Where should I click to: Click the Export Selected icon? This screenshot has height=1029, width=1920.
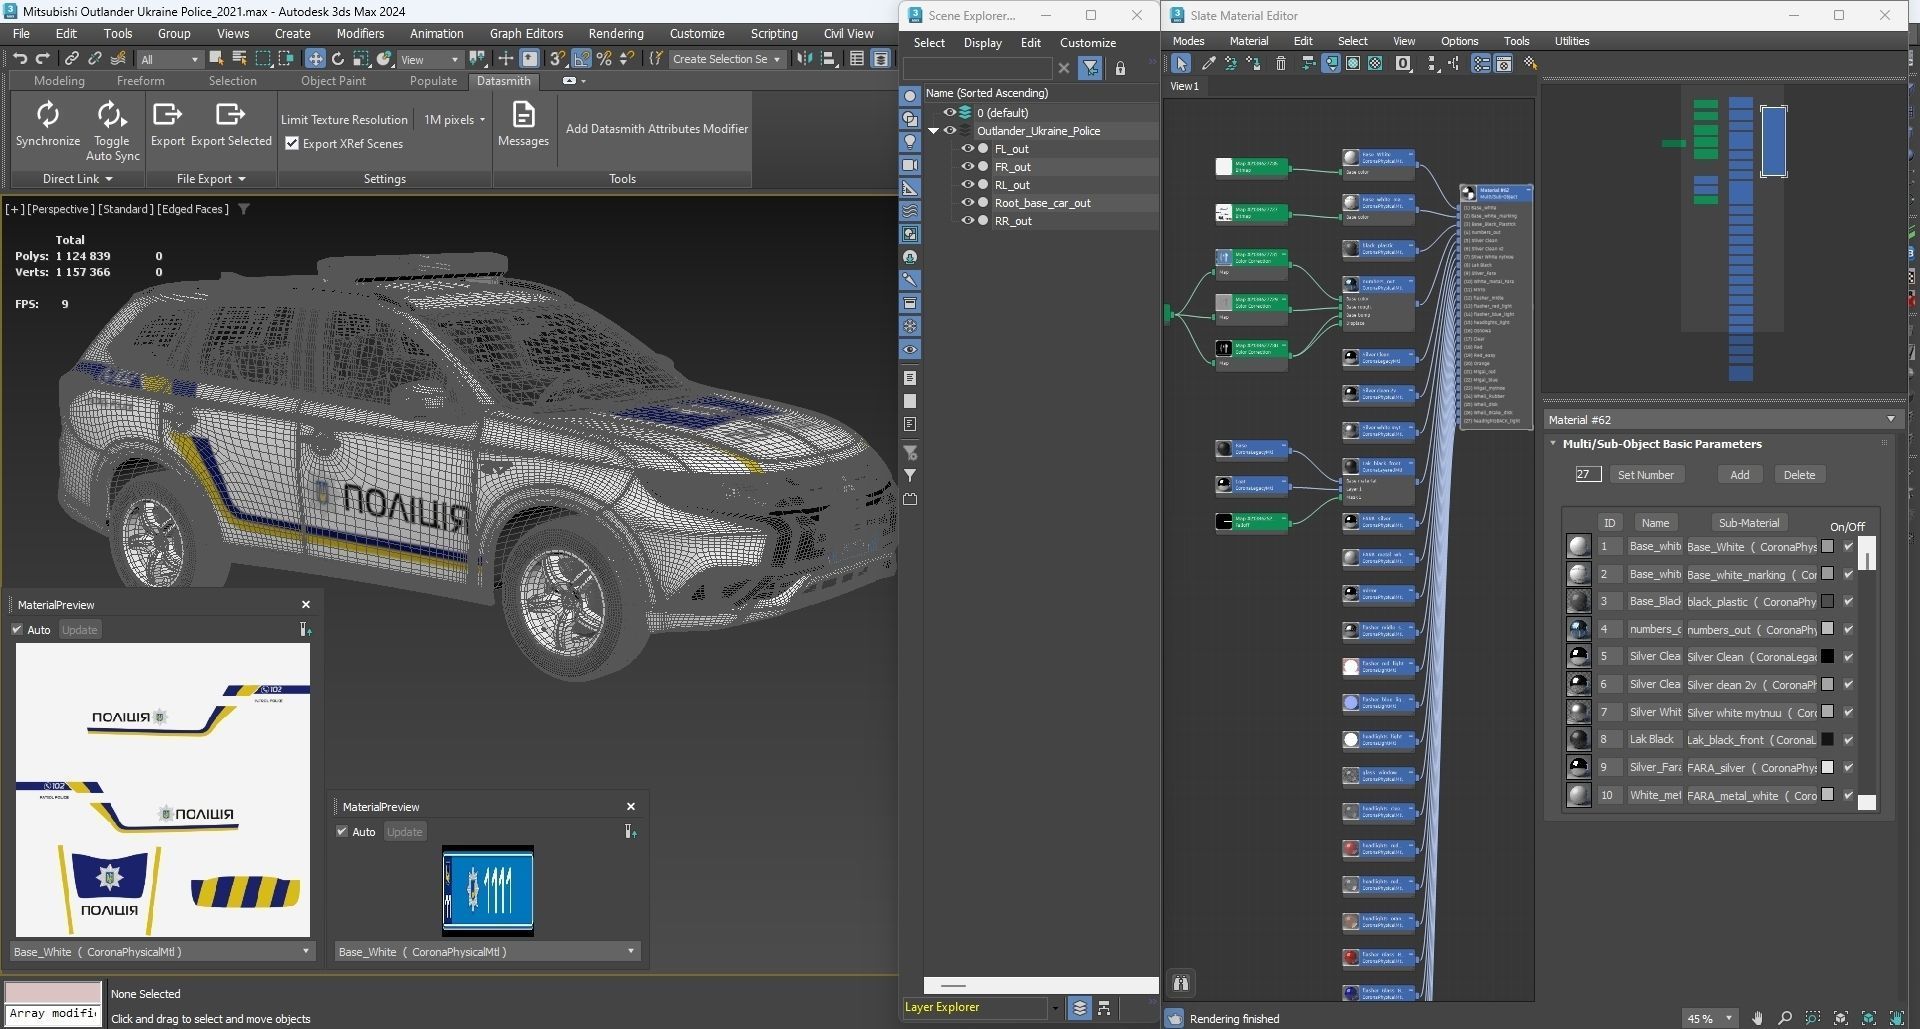(x=230, y=114)
